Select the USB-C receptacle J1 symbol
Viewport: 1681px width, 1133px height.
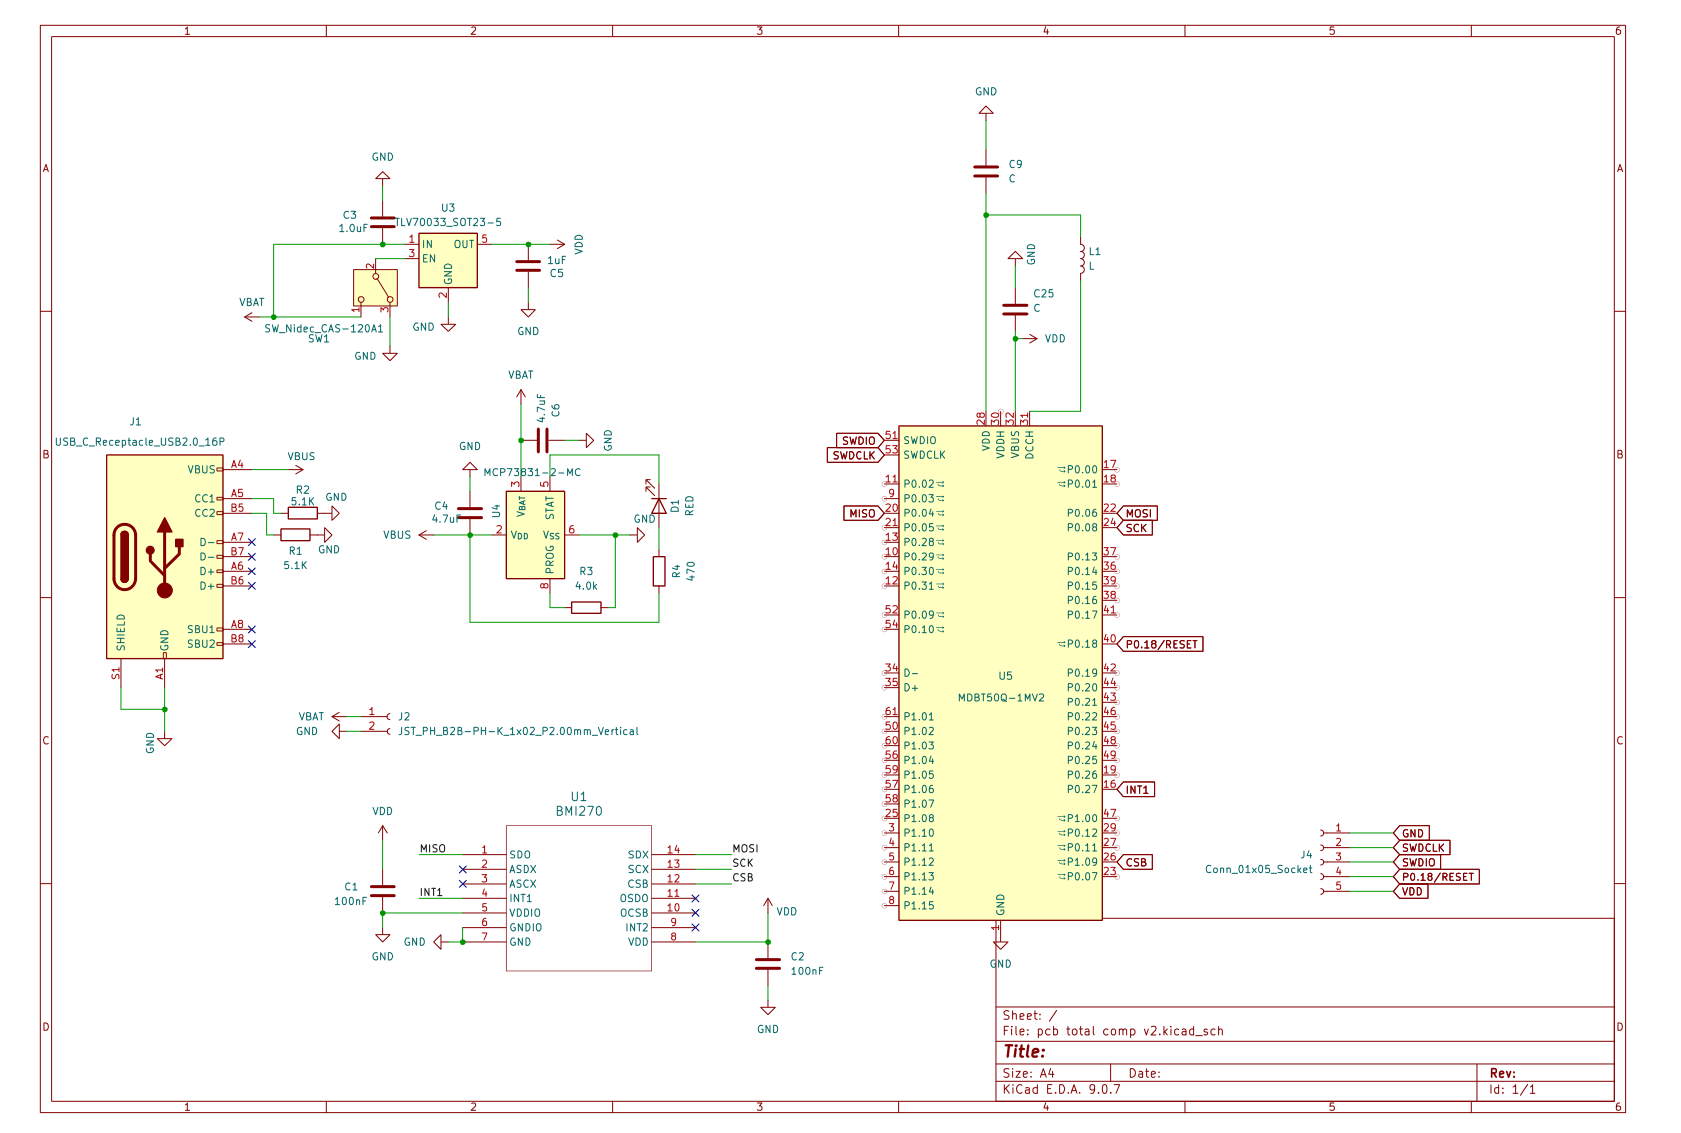[165, 557]
